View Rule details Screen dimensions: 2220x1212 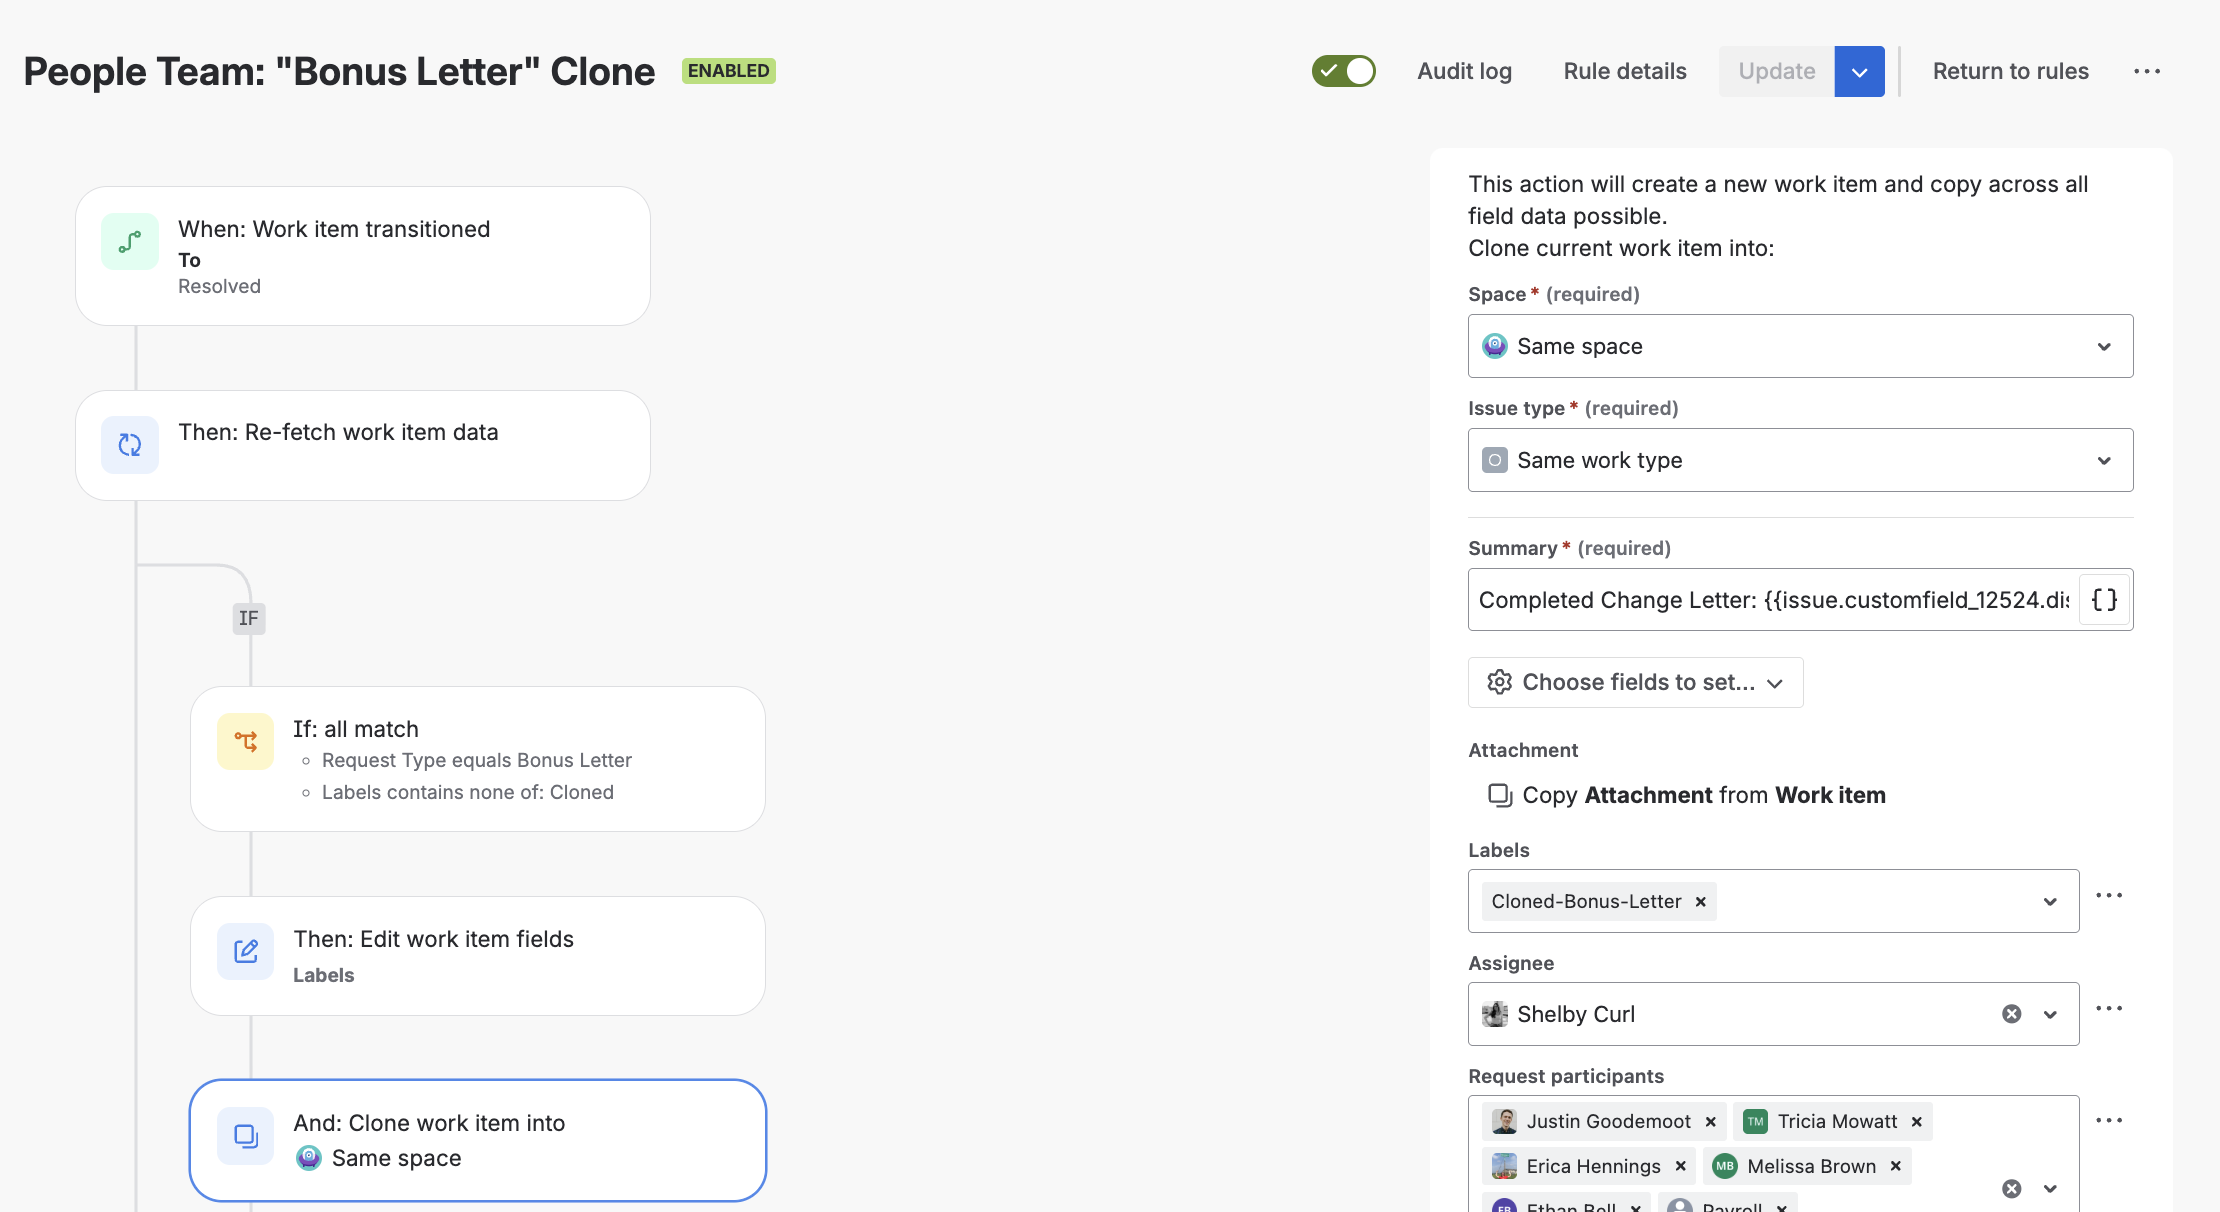[x=1625, y=71]
